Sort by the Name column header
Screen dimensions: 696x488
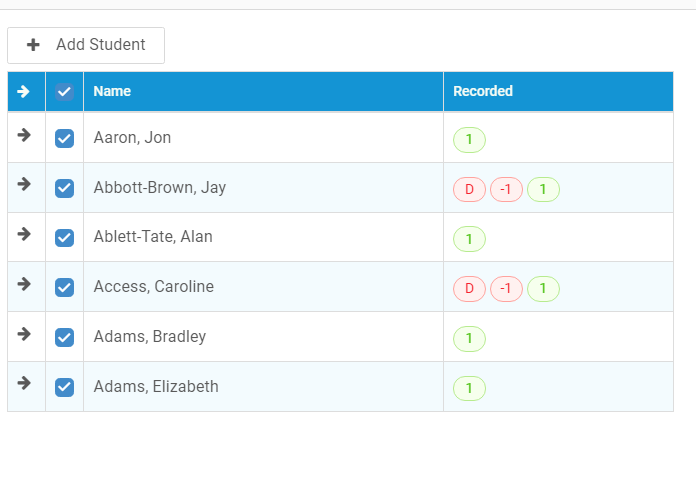pos(112,91)
